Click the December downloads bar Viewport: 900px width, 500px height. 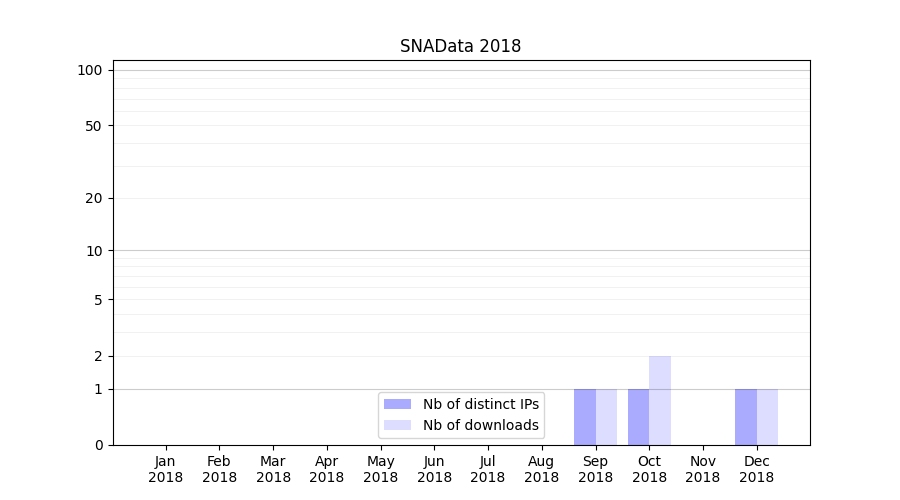767,417
